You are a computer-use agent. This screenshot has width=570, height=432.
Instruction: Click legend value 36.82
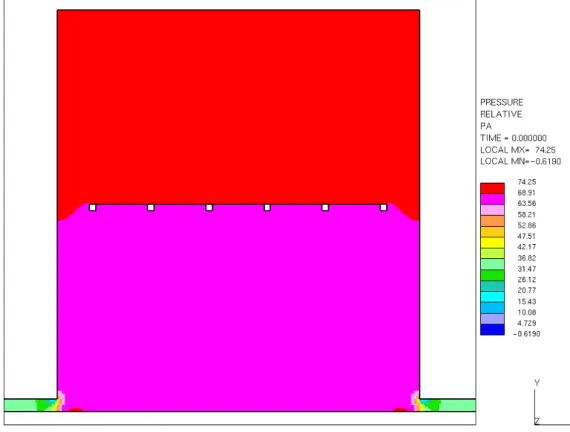(527, 258)
